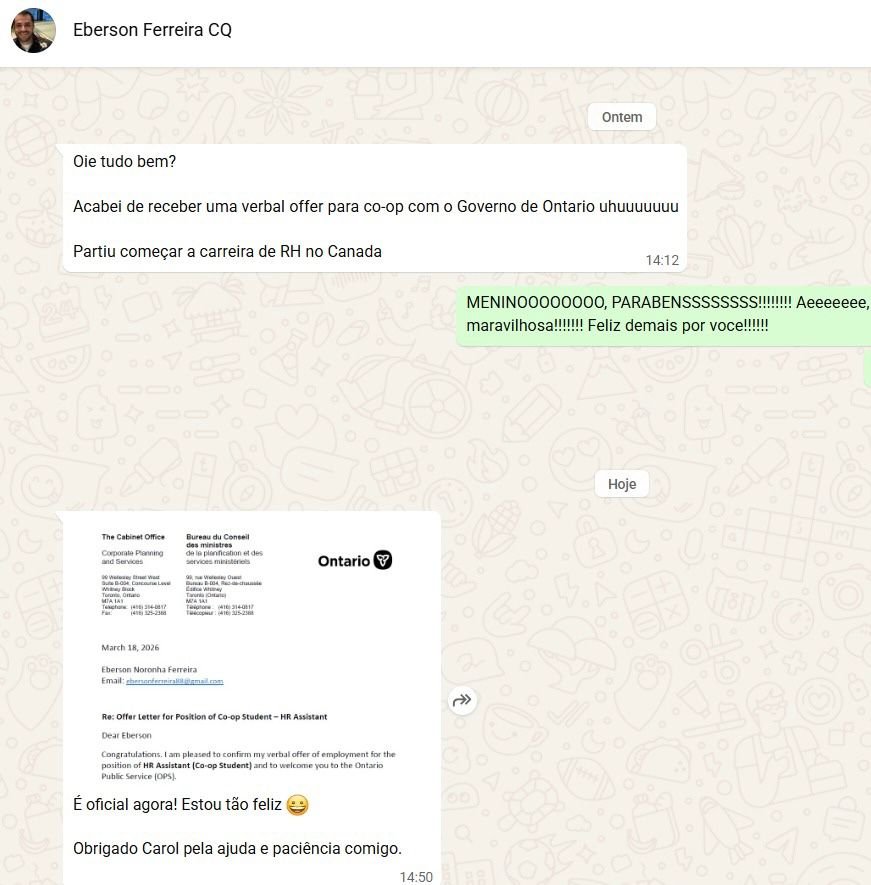Image resolution: width=871 pixels, height=885 pixels.
Task: Click the "March 18, 2026" date in the letter
Action: coord(130,647)
